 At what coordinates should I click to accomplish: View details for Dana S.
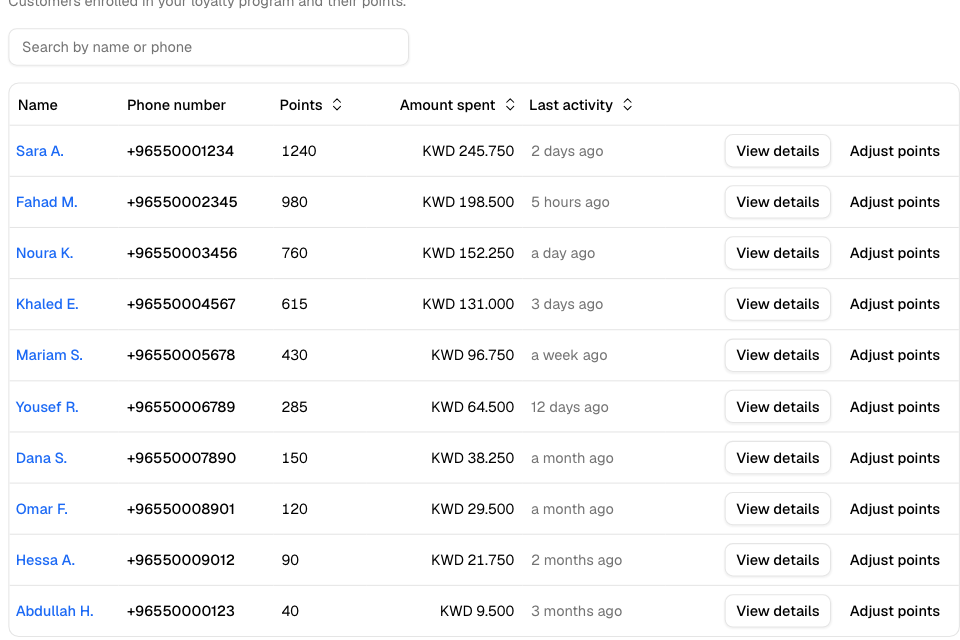point(778,458)
